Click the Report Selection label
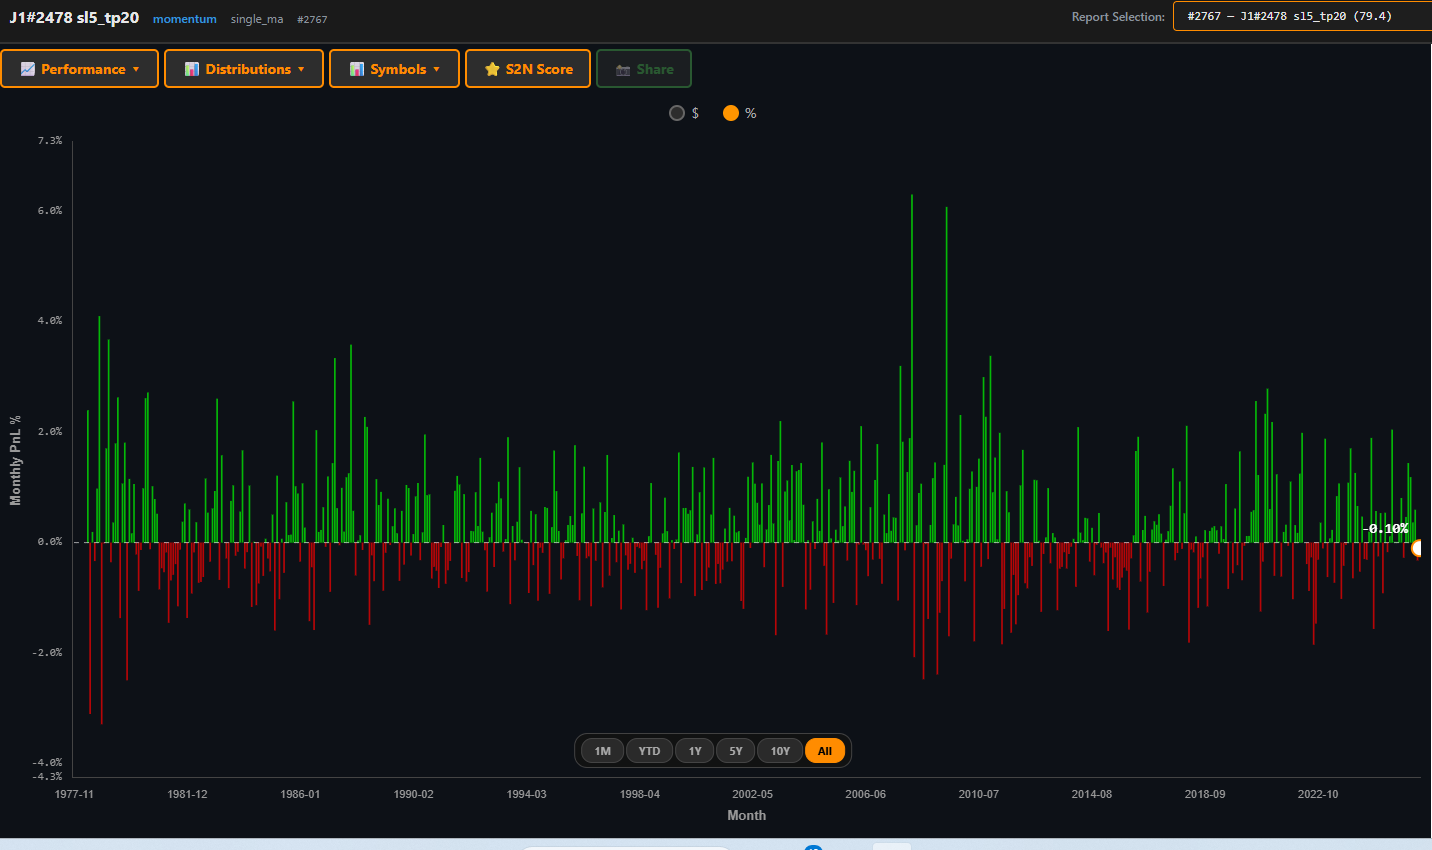1432x850 pixels. [1118, 17]
